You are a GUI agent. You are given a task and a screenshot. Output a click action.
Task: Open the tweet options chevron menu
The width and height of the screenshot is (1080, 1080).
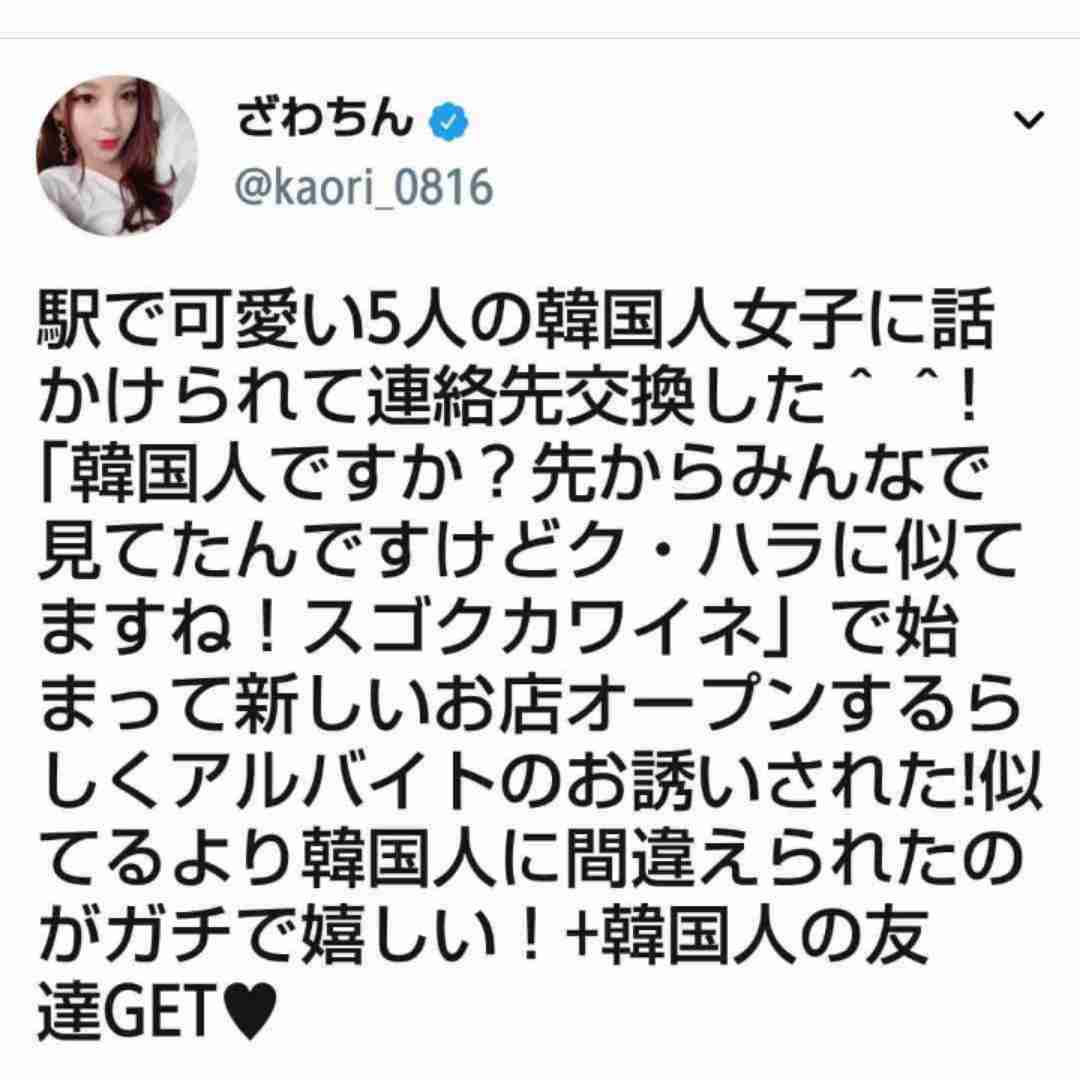[x=1029, y=120]
